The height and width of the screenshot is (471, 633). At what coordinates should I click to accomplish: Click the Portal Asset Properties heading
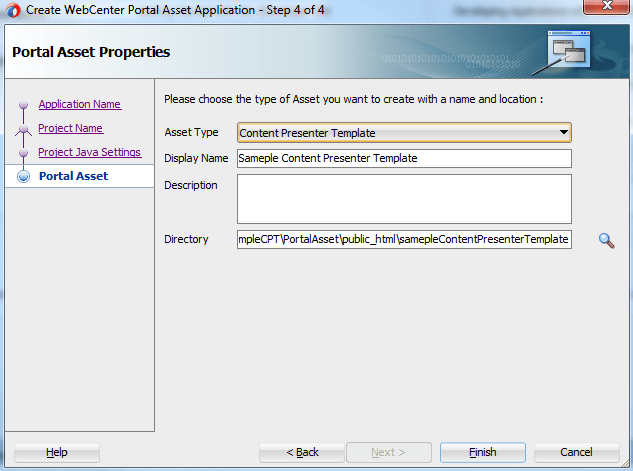(91, 52)
